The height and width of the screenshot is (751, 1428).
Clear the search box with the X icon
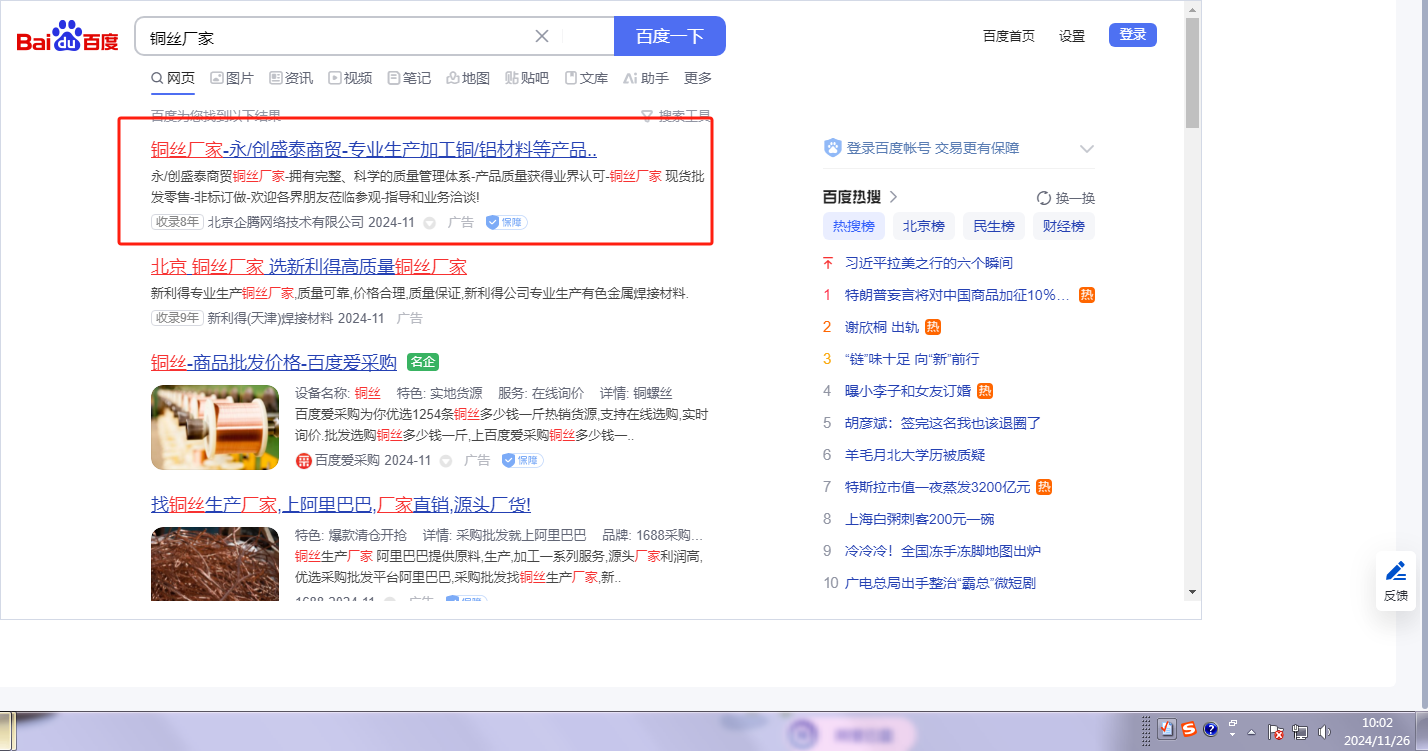pos(542,36)
